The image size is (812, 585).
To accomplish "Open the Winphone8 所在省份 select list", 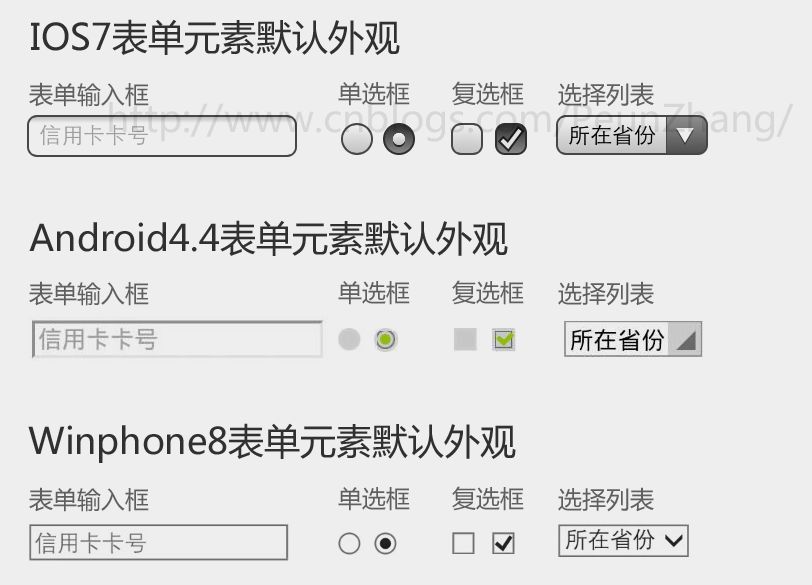I will click(x=624, y=541).
